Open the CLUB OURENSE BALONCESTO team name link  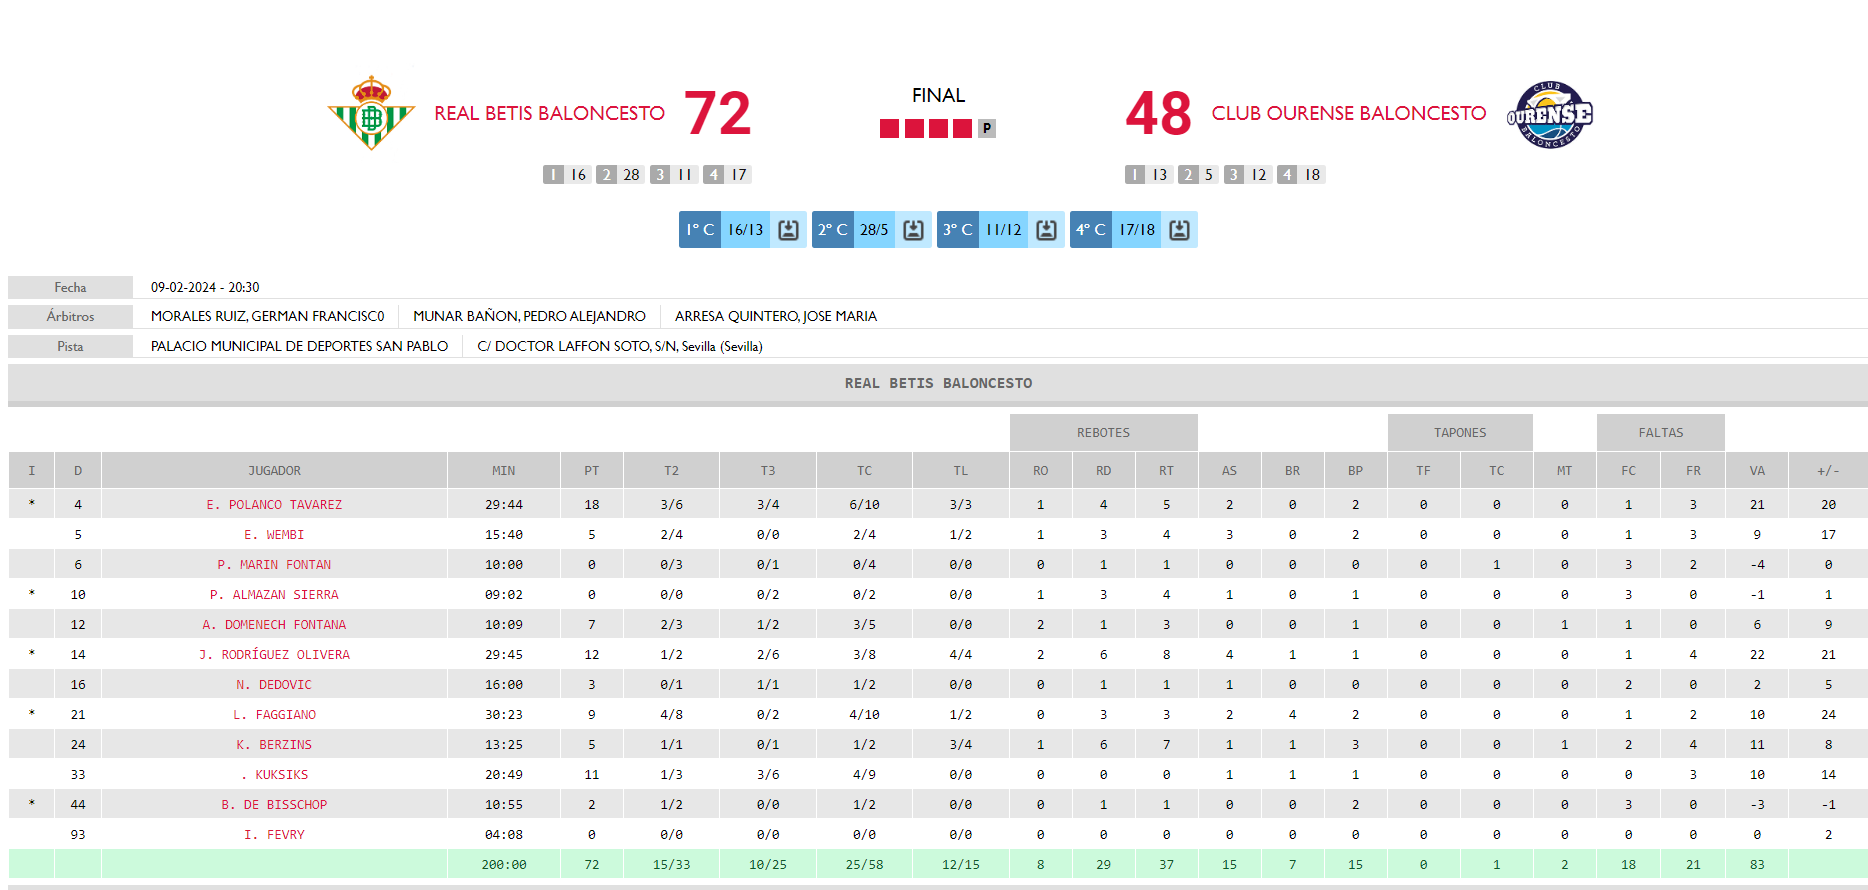click(x=1349, y=113)
